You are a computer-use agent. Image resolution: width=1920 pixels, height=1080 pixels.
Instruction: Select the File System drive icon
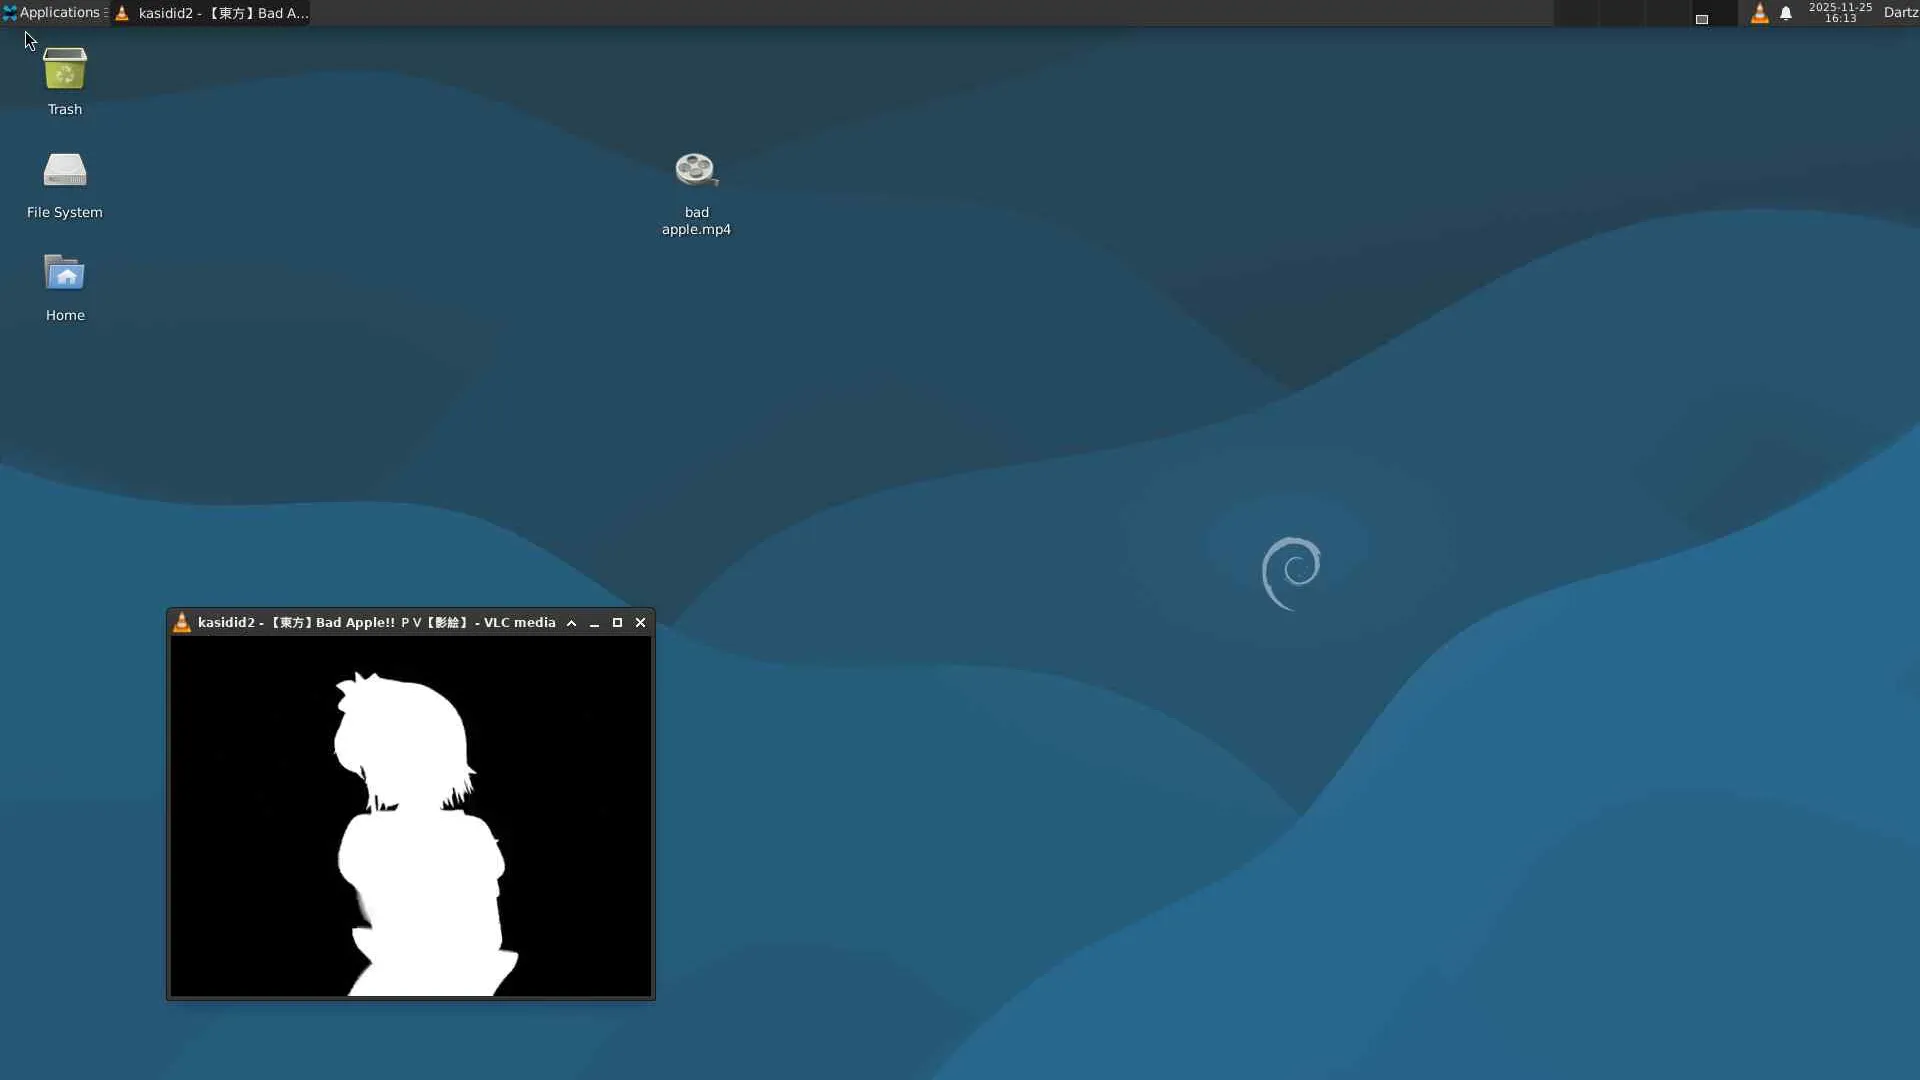point(65,171)
